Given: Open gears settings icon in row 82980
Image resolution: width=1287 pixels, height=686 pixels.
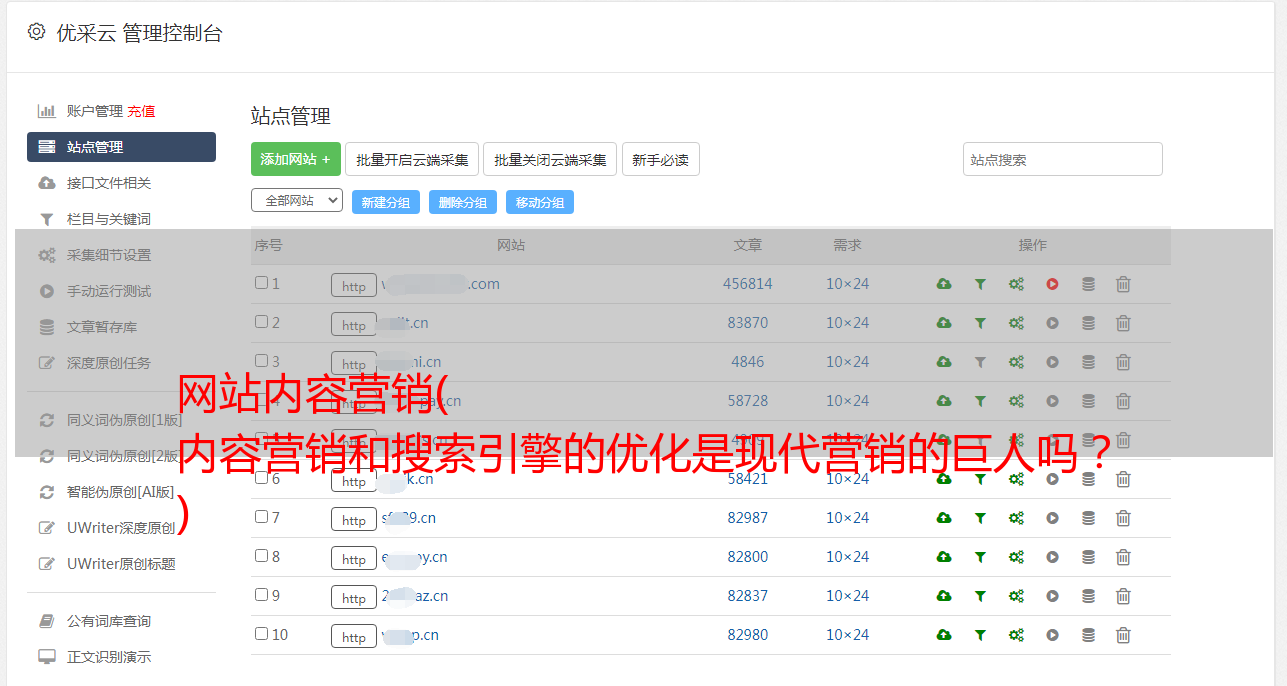Looking at the screenshot, I should pos(1016,635).
